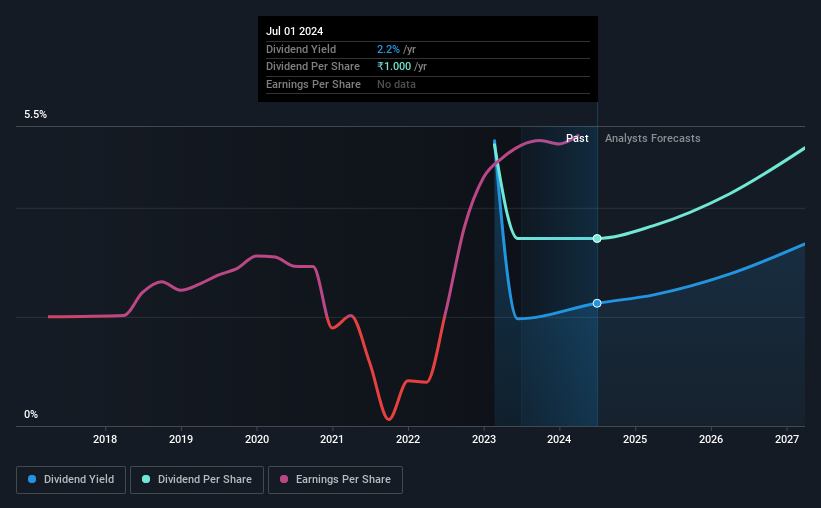Click the 'Past' label on the chart
This screenshot has height=508, width=821.
pos(577,138)
